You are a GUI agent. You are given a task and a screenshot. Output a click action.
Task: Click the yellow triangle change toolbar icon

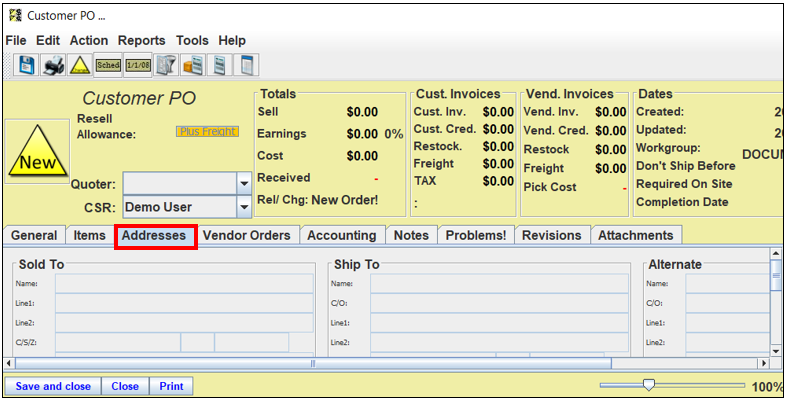click(80, 65)
